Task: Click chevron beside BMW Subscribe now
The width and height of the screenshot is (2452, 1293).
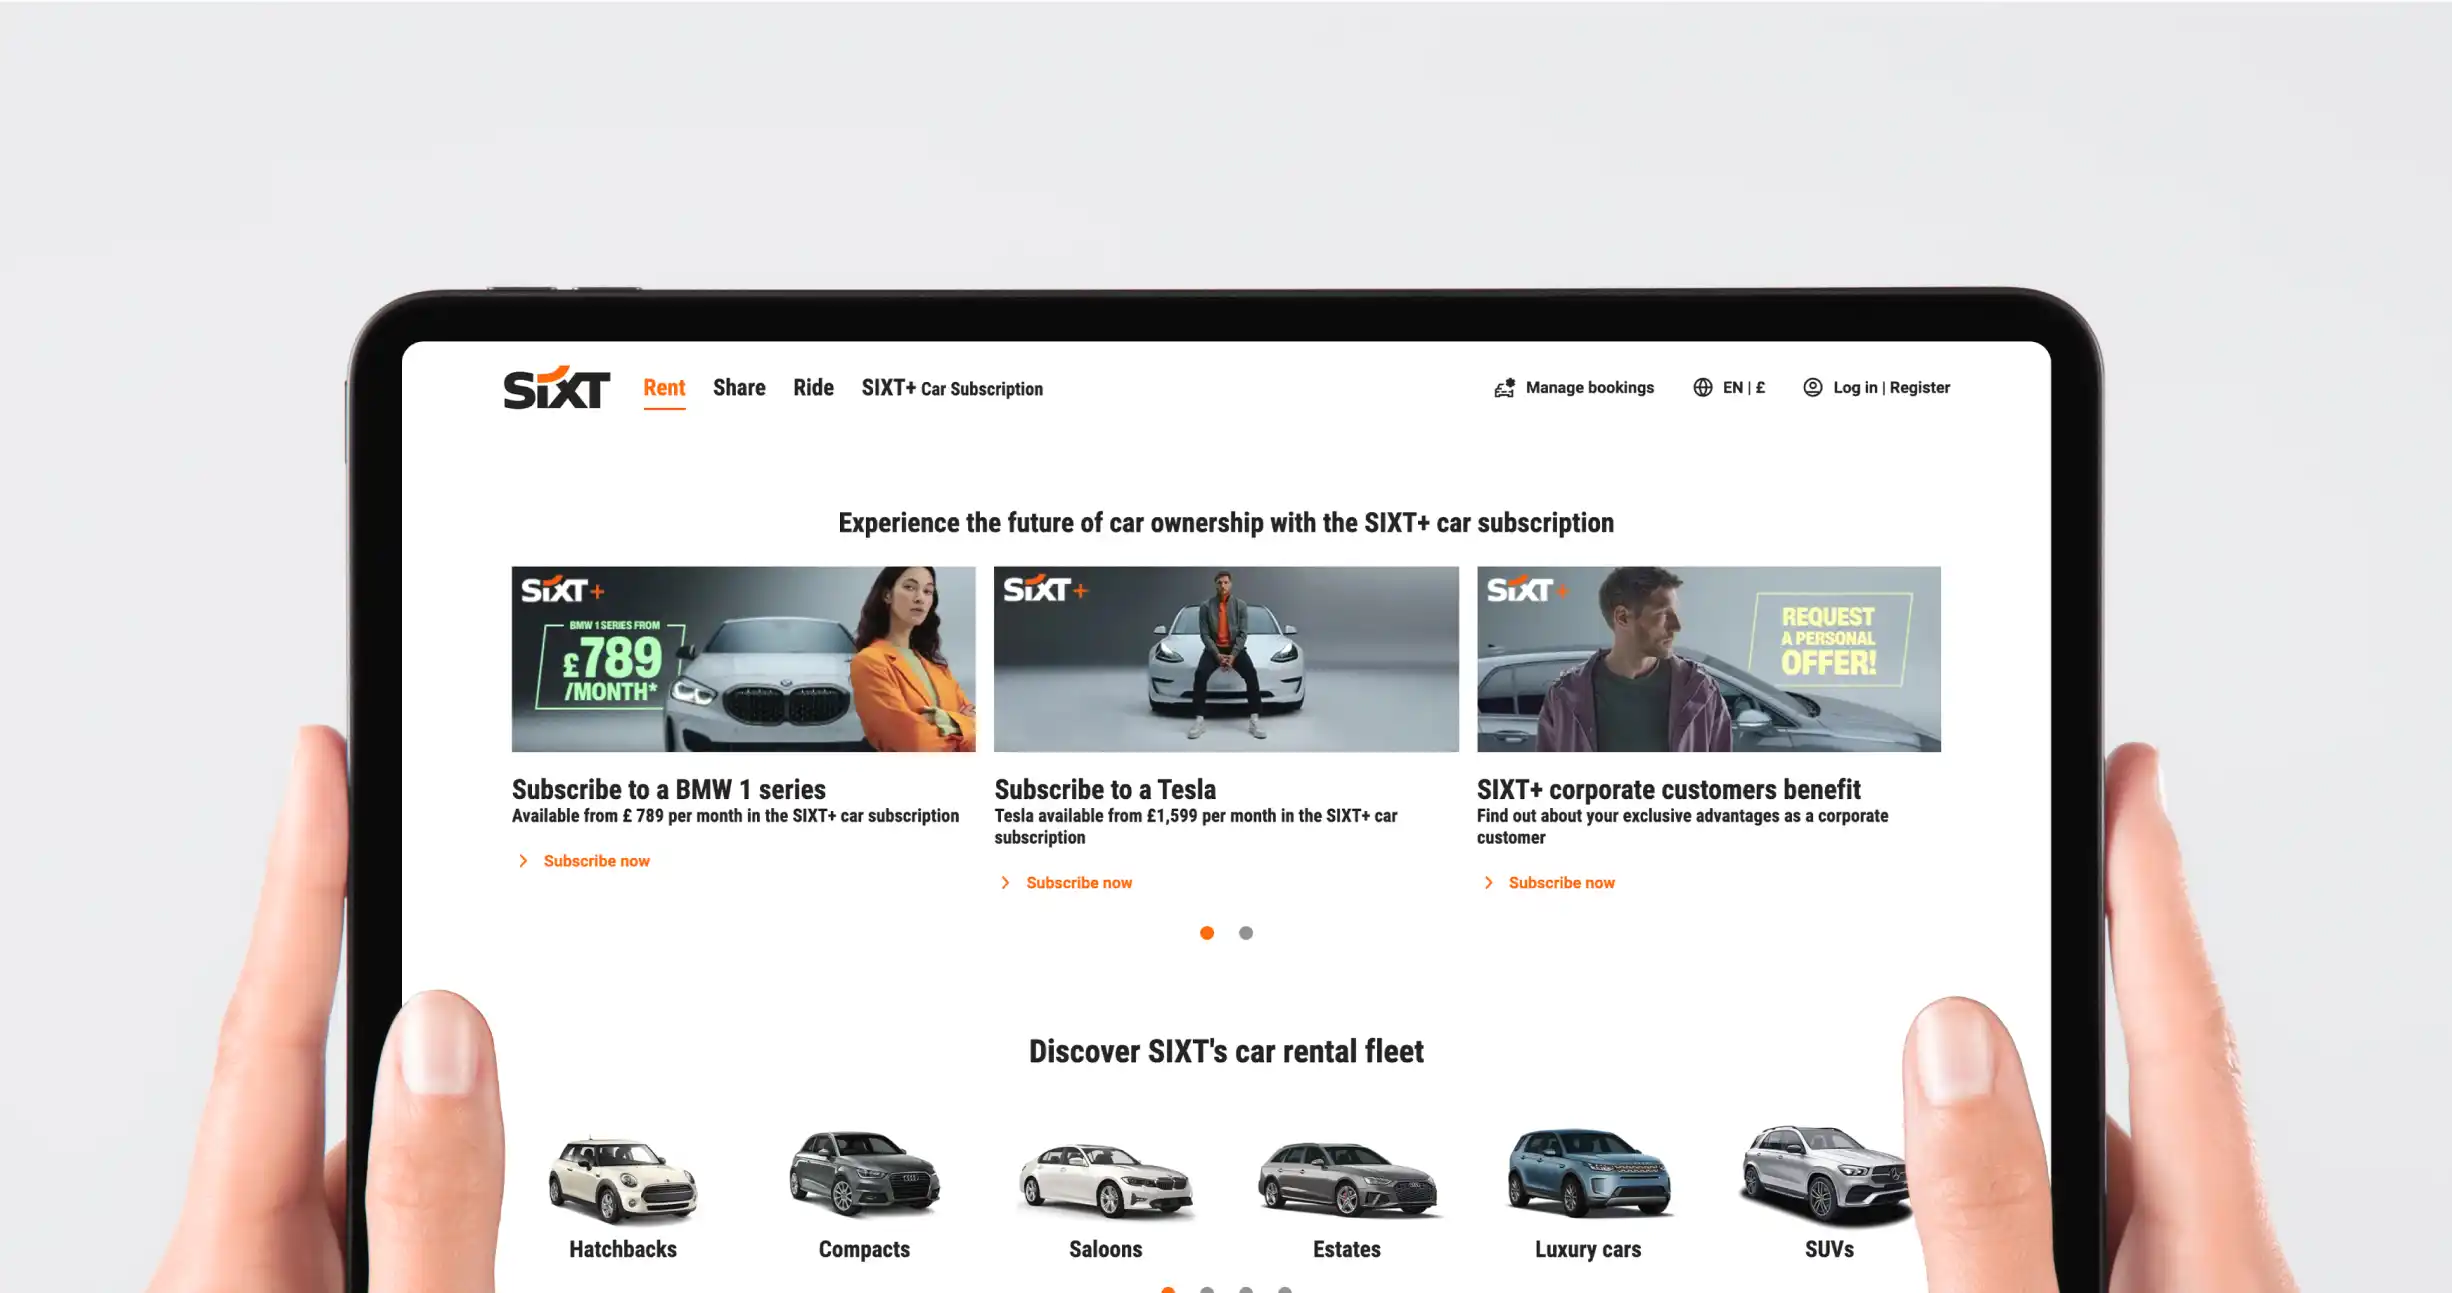Action: pyautogui.click(x=523, y=861)
